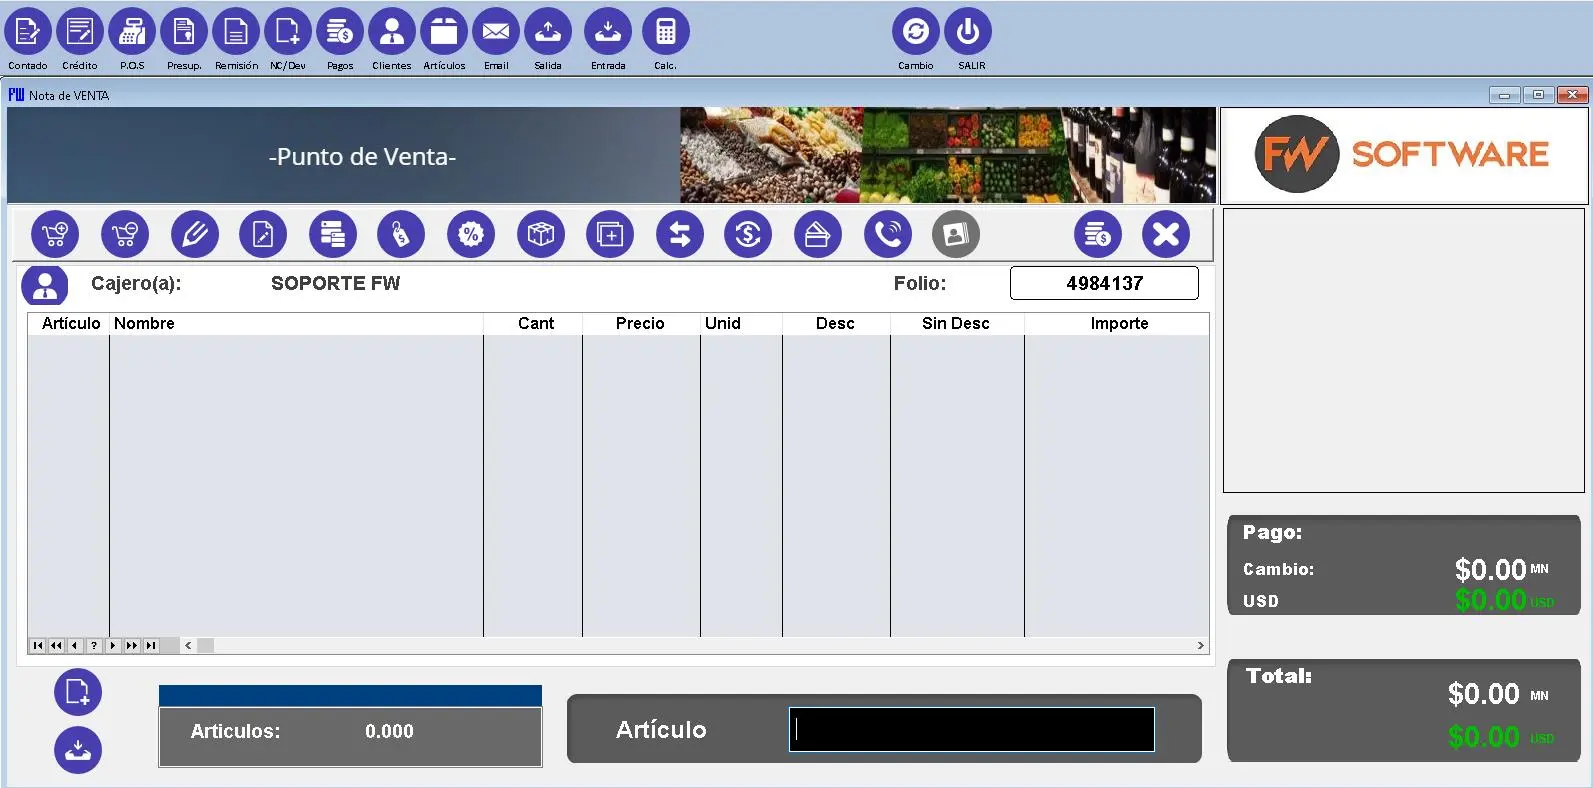Screen dimensions: 1593x788
Task: Click the Cambio refresh button
Action: pos(915,33)
